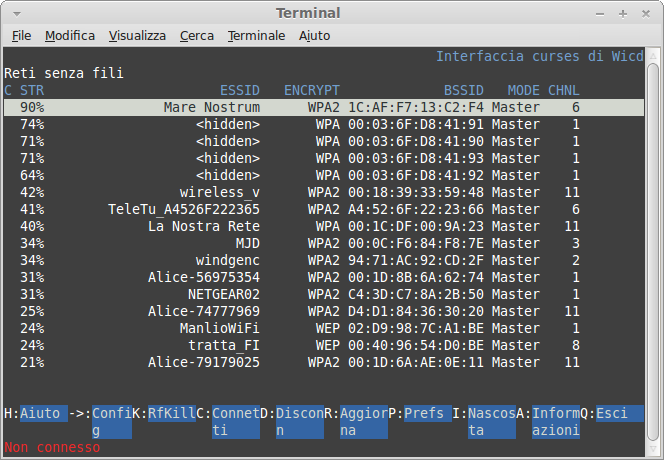Image resolution: width=664 pixels, height=460 pixels.
Task: Toggle RfKill in the bottom bar
Action: coord(172,413)
